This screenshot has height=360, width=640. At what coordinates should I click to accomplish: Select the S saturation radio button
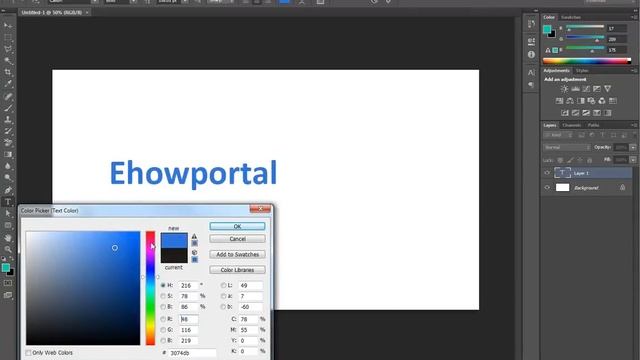[x=163, y=296]
